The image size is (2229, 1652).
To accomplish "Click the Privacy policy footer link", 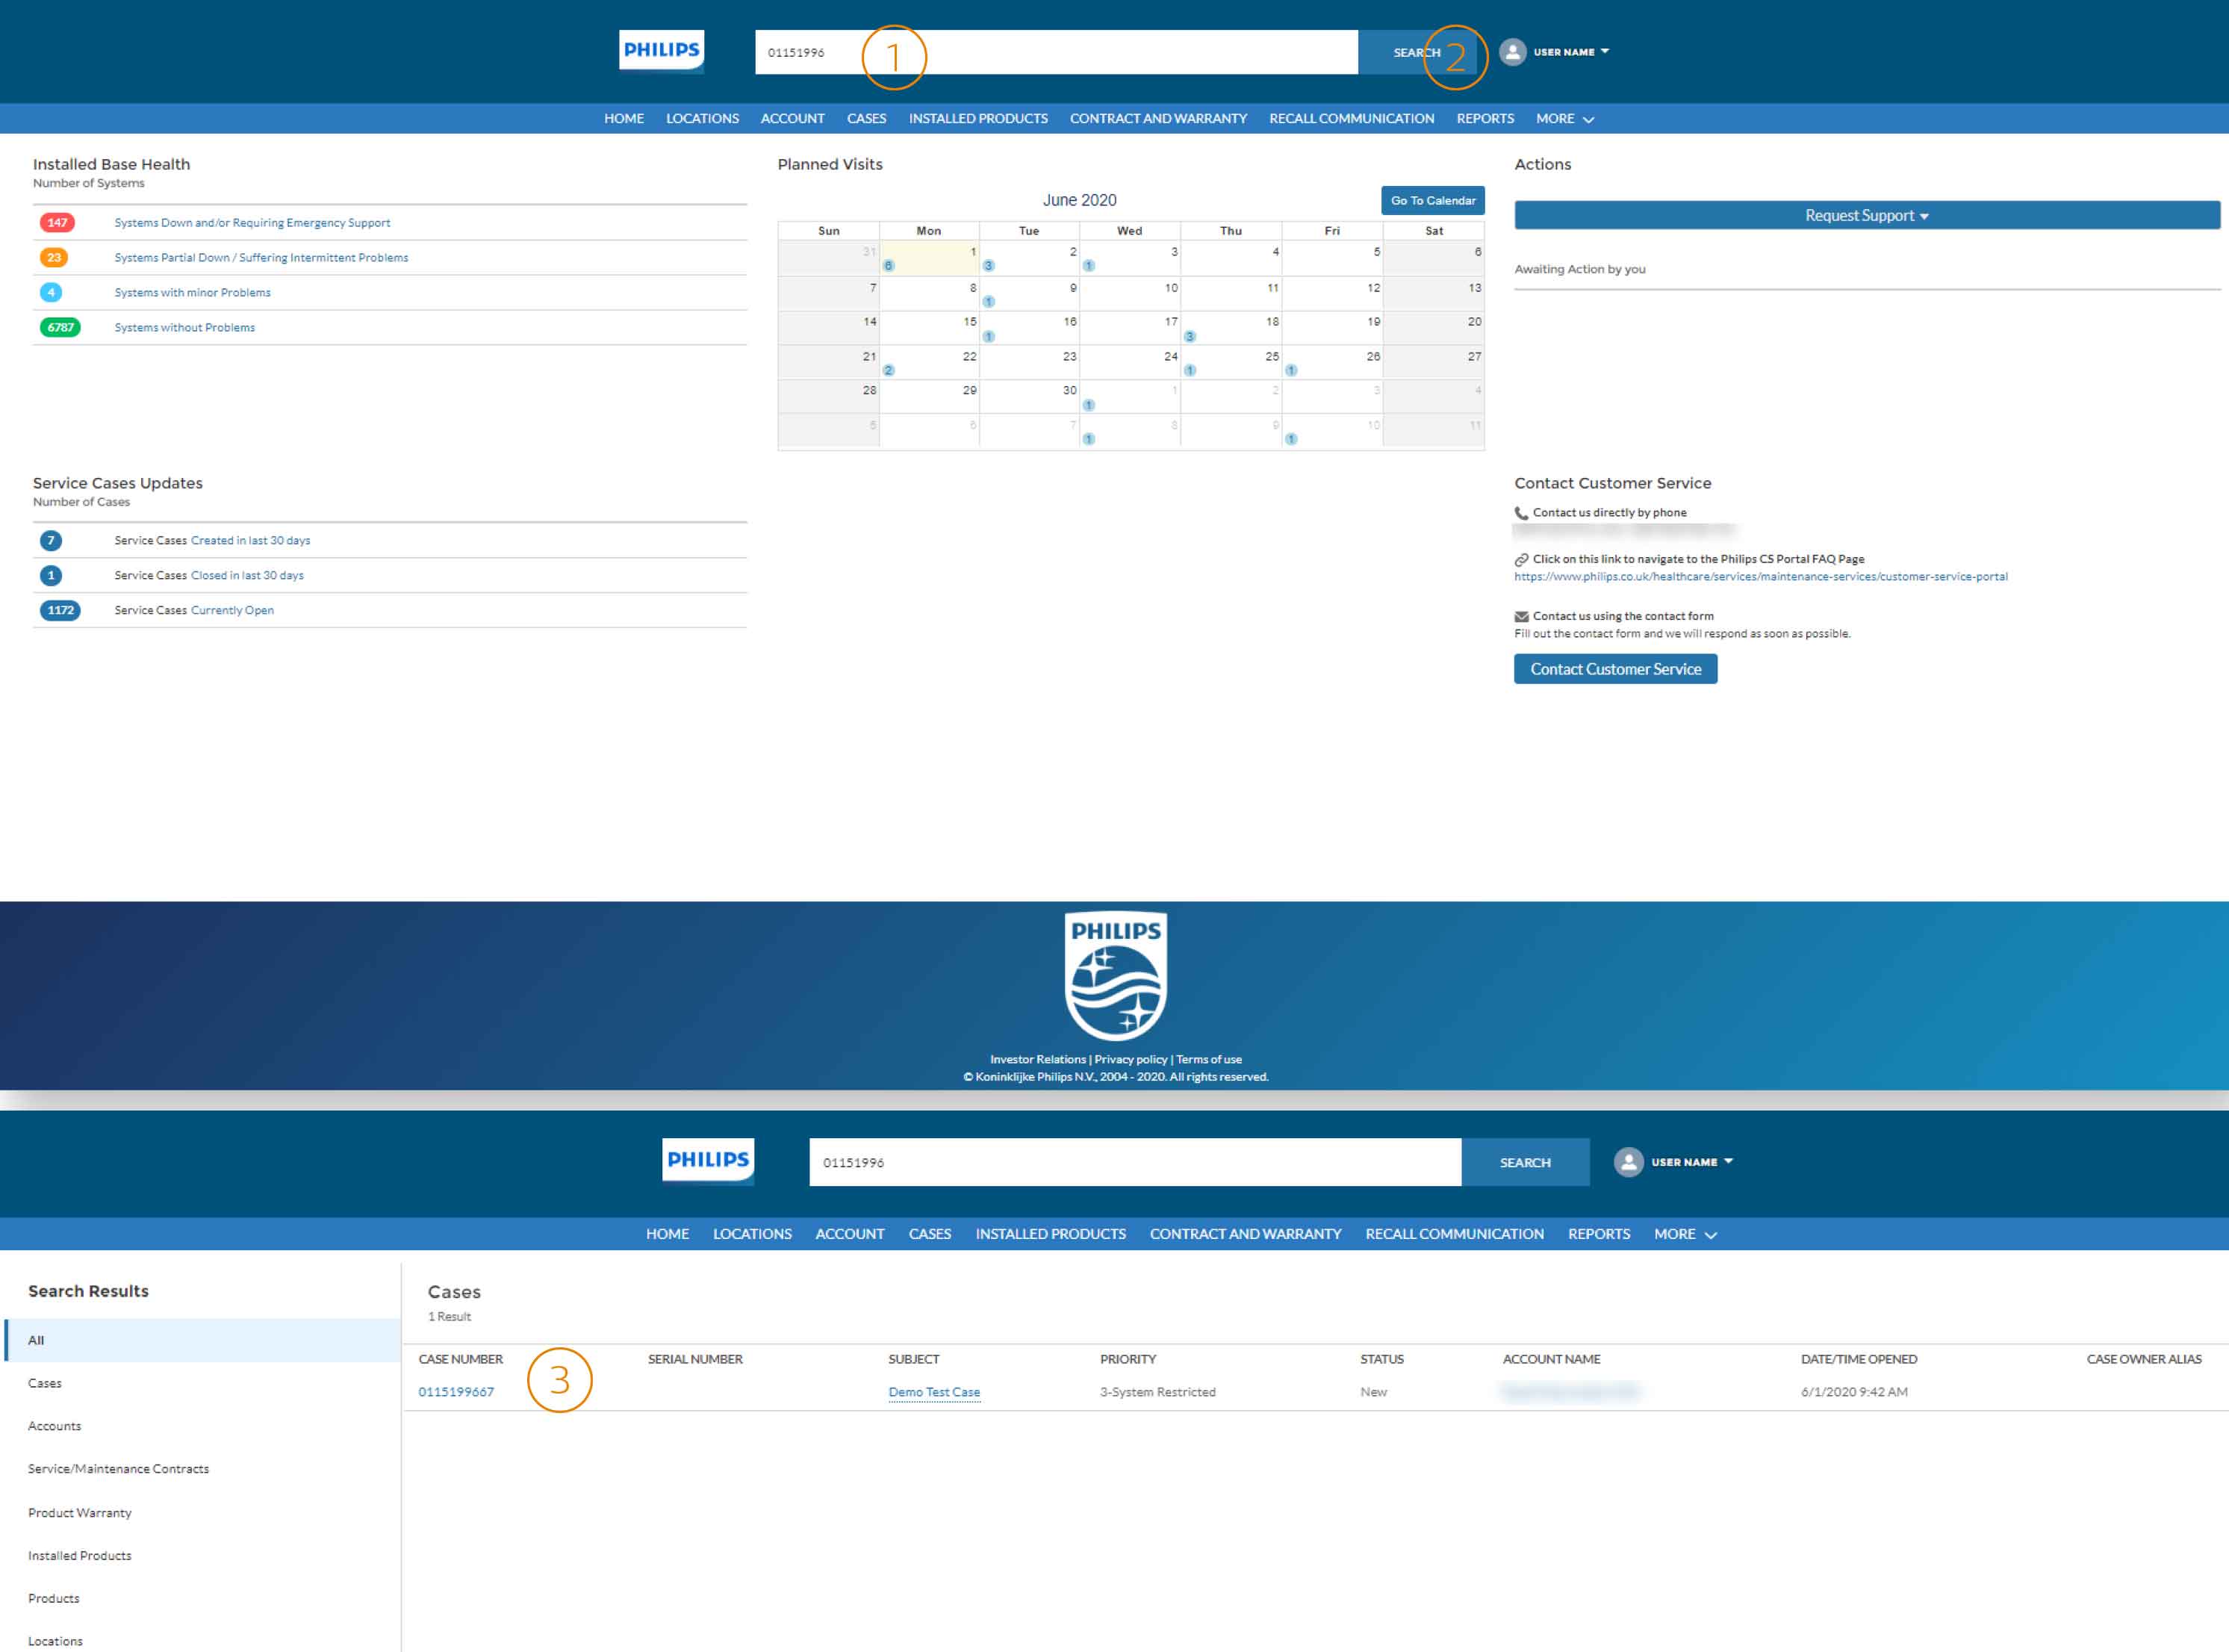I will [x=1130, y=1059].
